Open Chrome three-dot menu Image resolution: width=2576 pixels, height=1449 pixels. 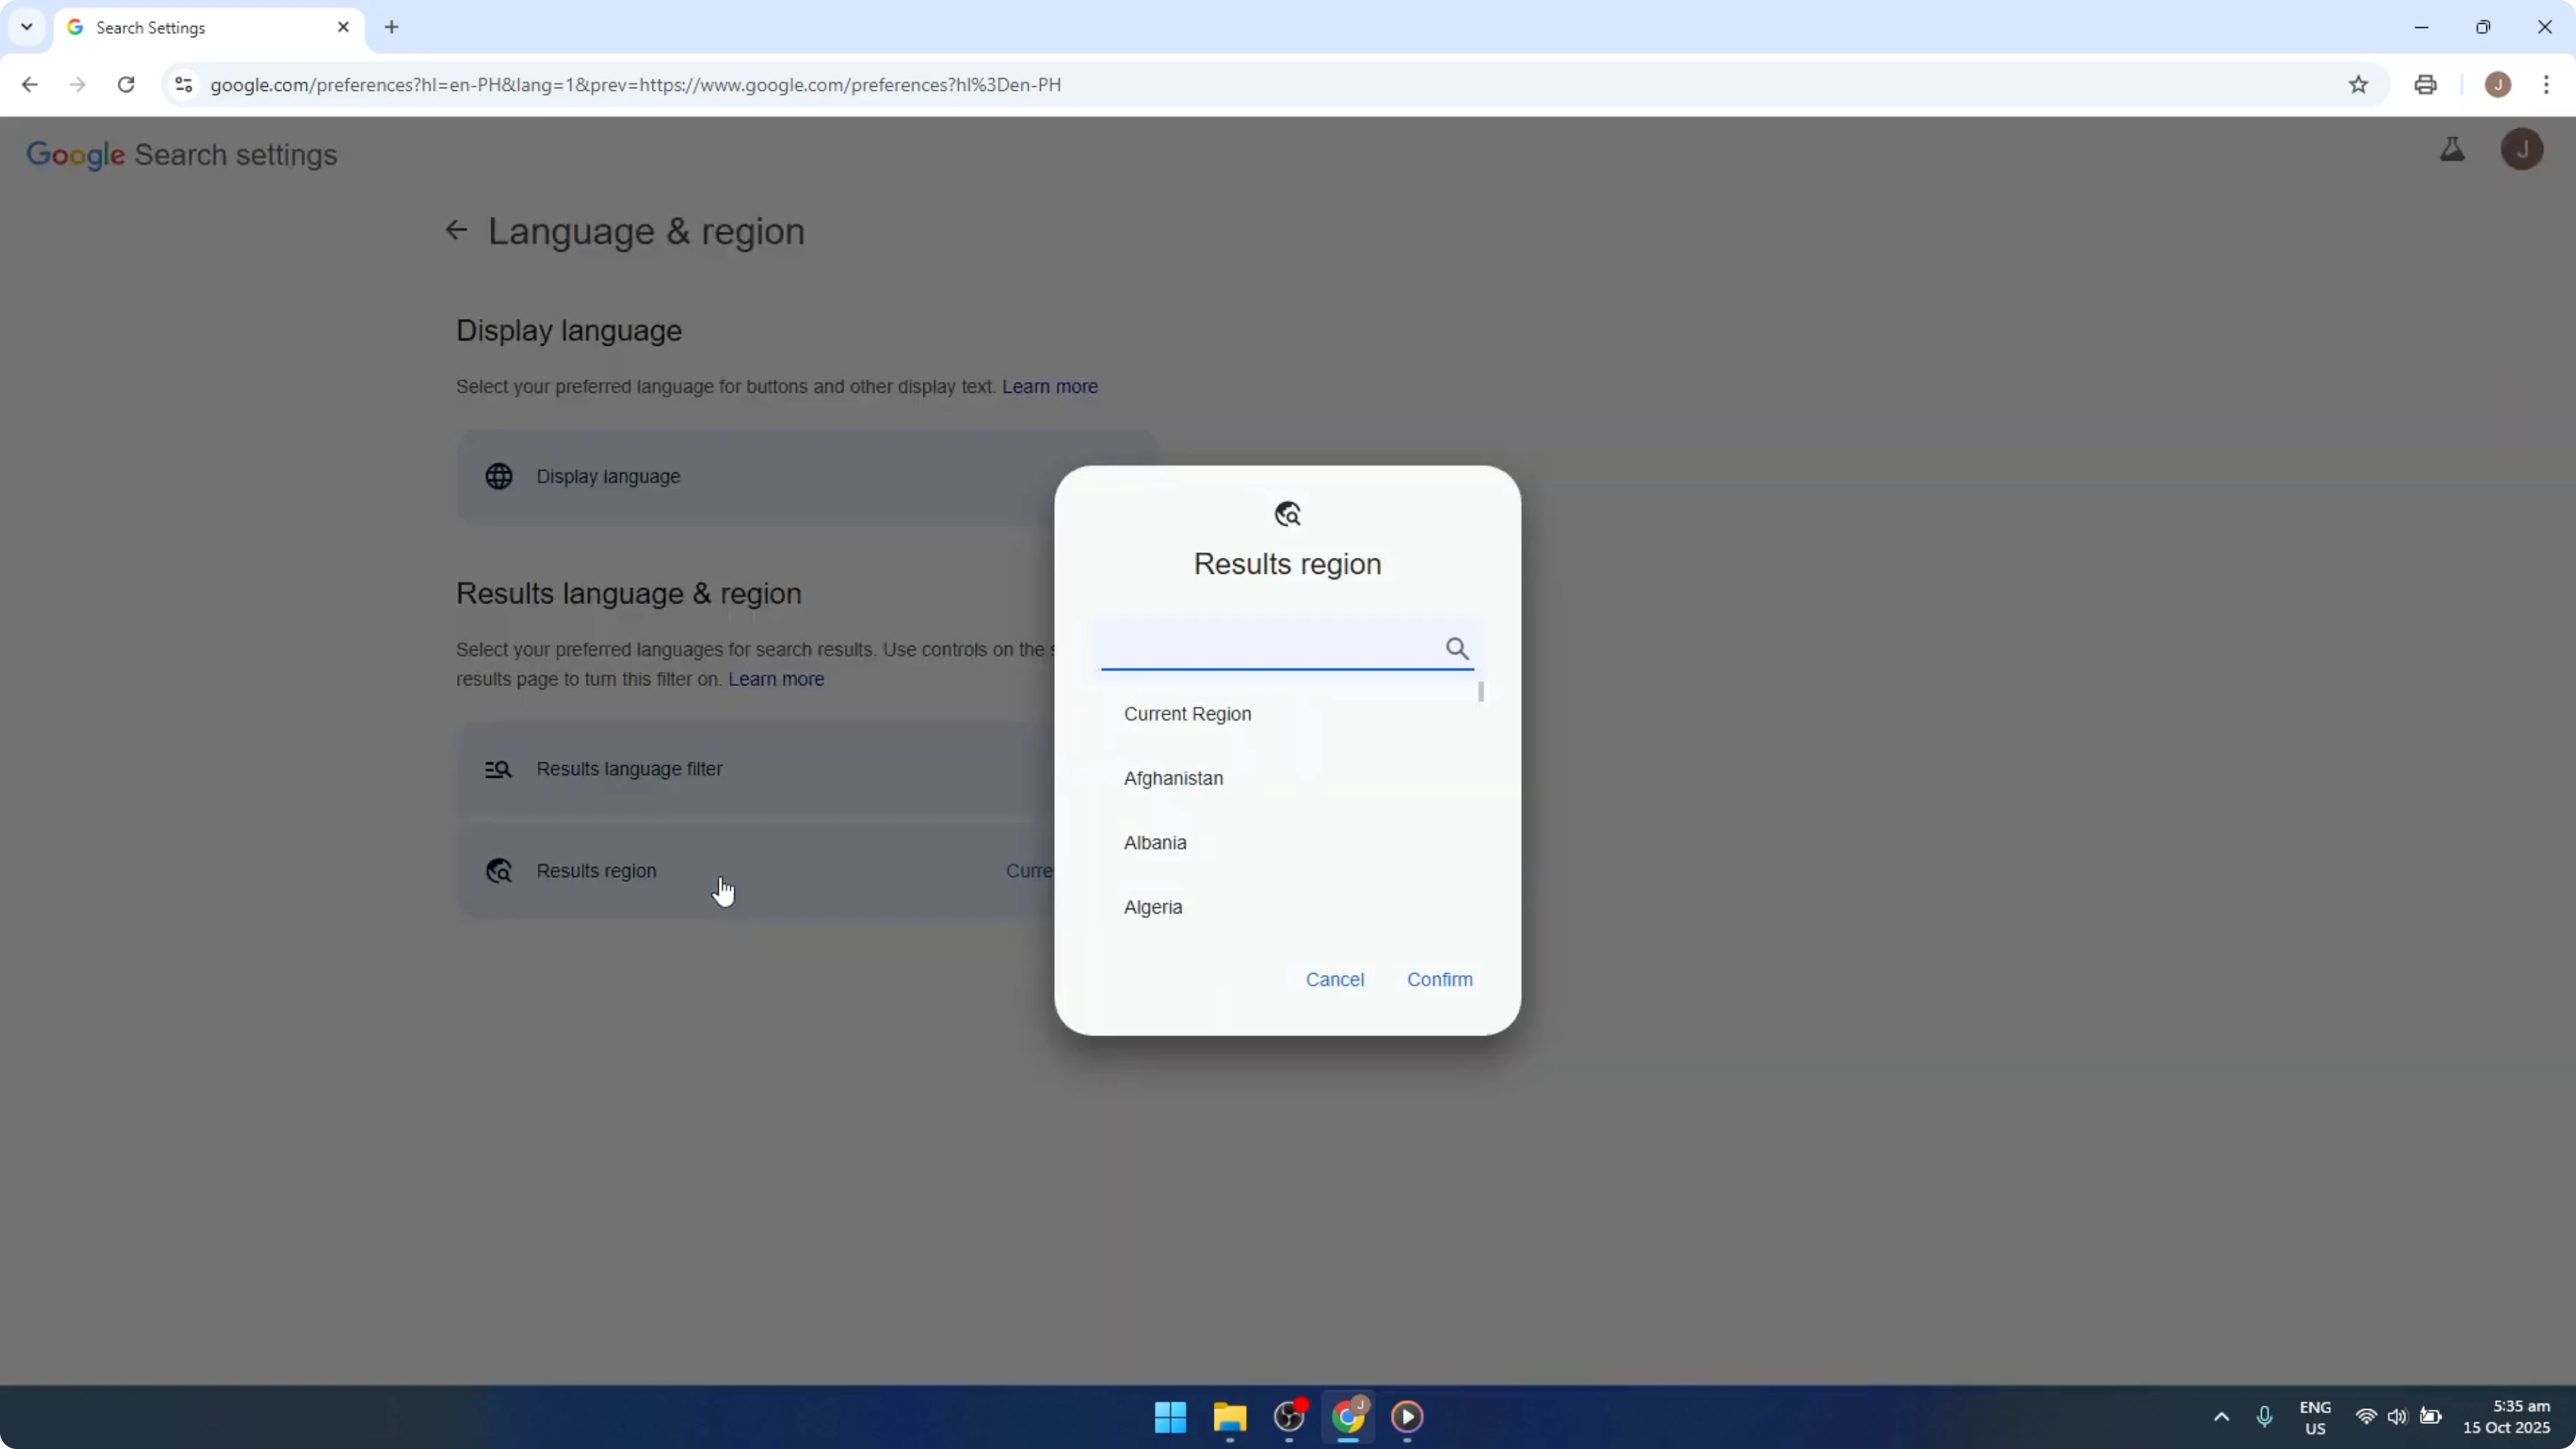pos(2546,85)
